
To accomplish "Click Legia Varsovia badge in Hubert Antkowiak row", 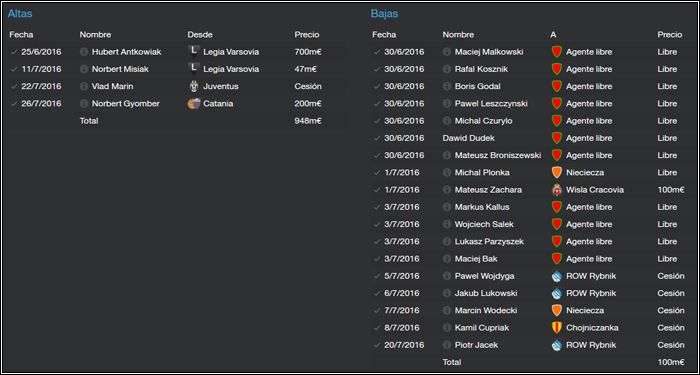I will point(193,52).
